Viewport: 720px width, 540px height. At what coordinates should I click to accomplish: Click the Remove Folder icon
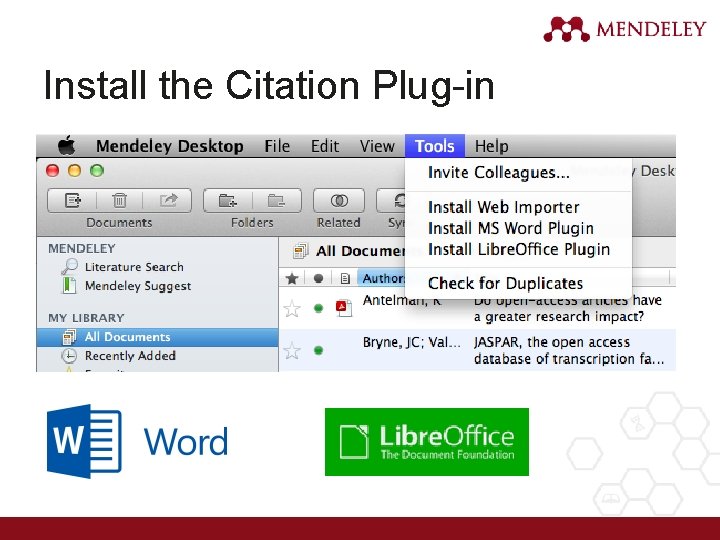click(x=276, y=200)
